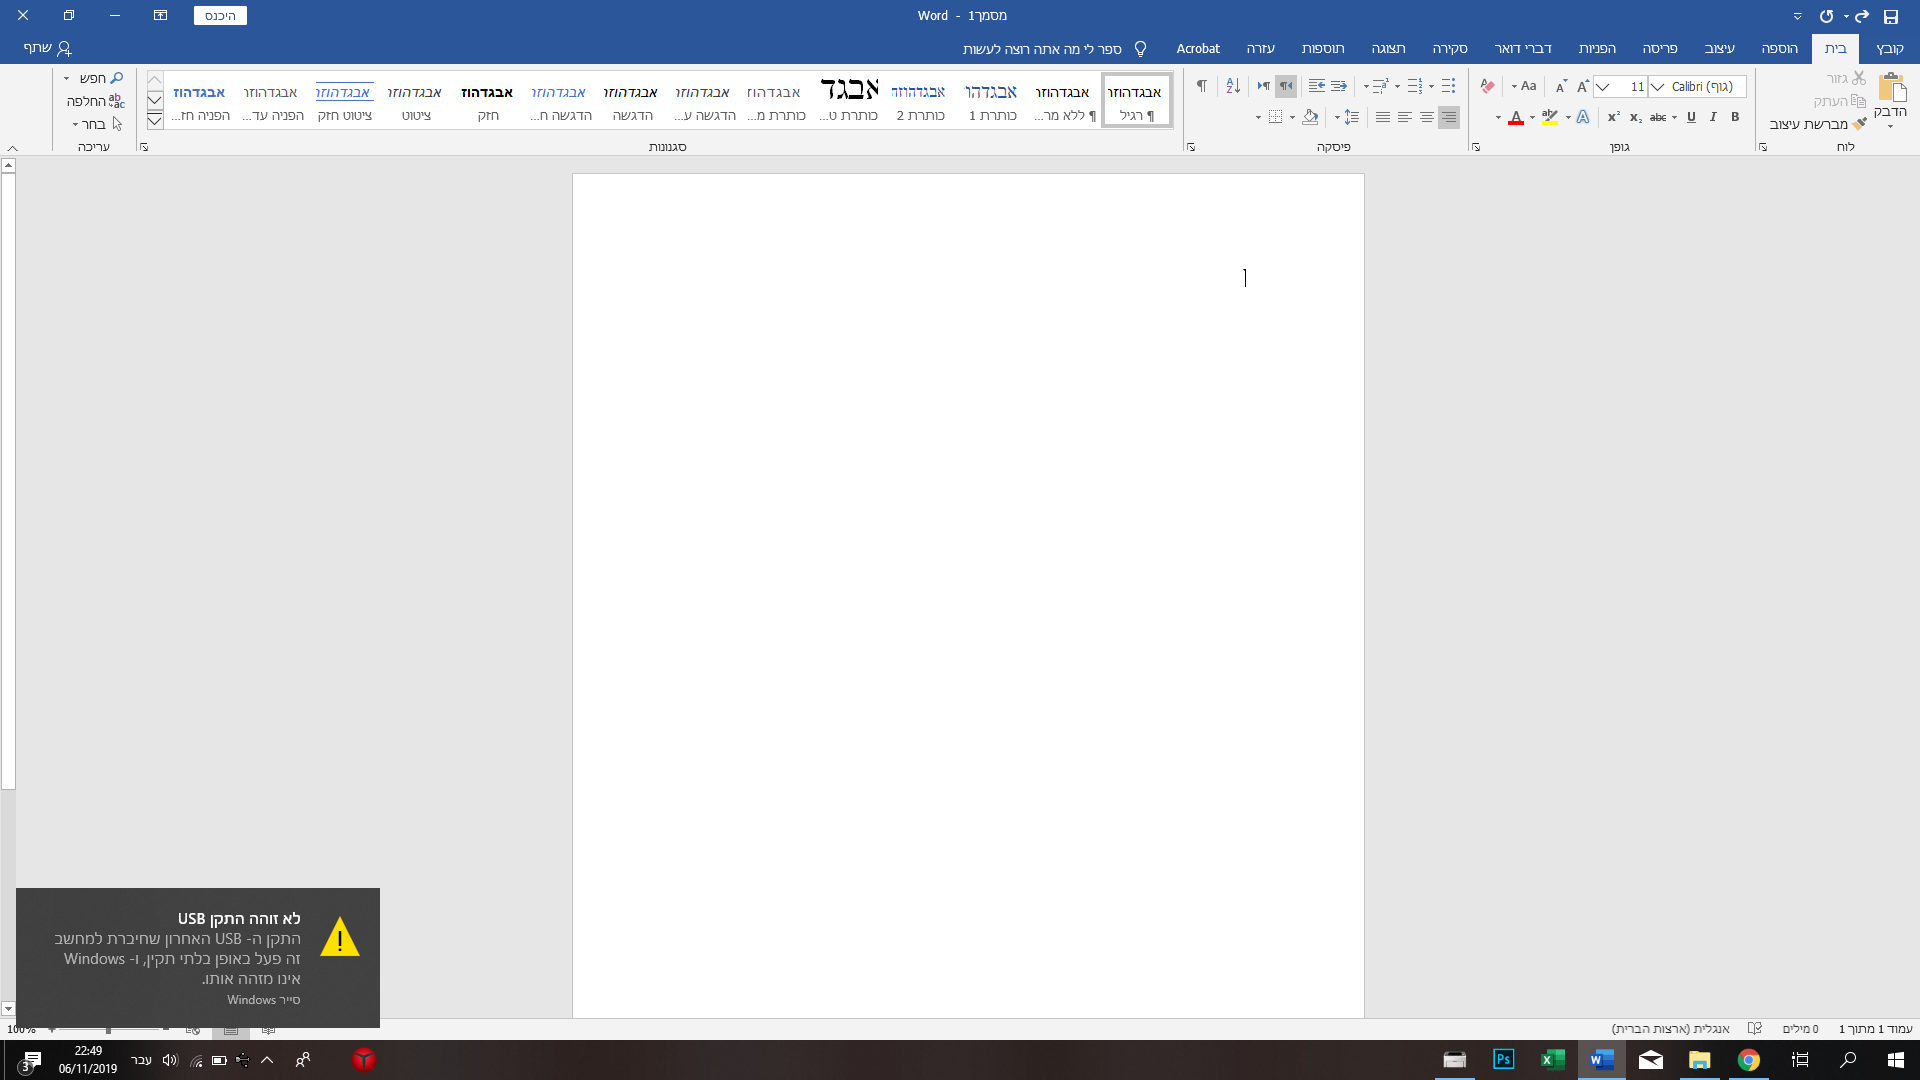1920x1080 pixels.
Task: Click the red font color swatch
Action: [x=1516, y=118]
